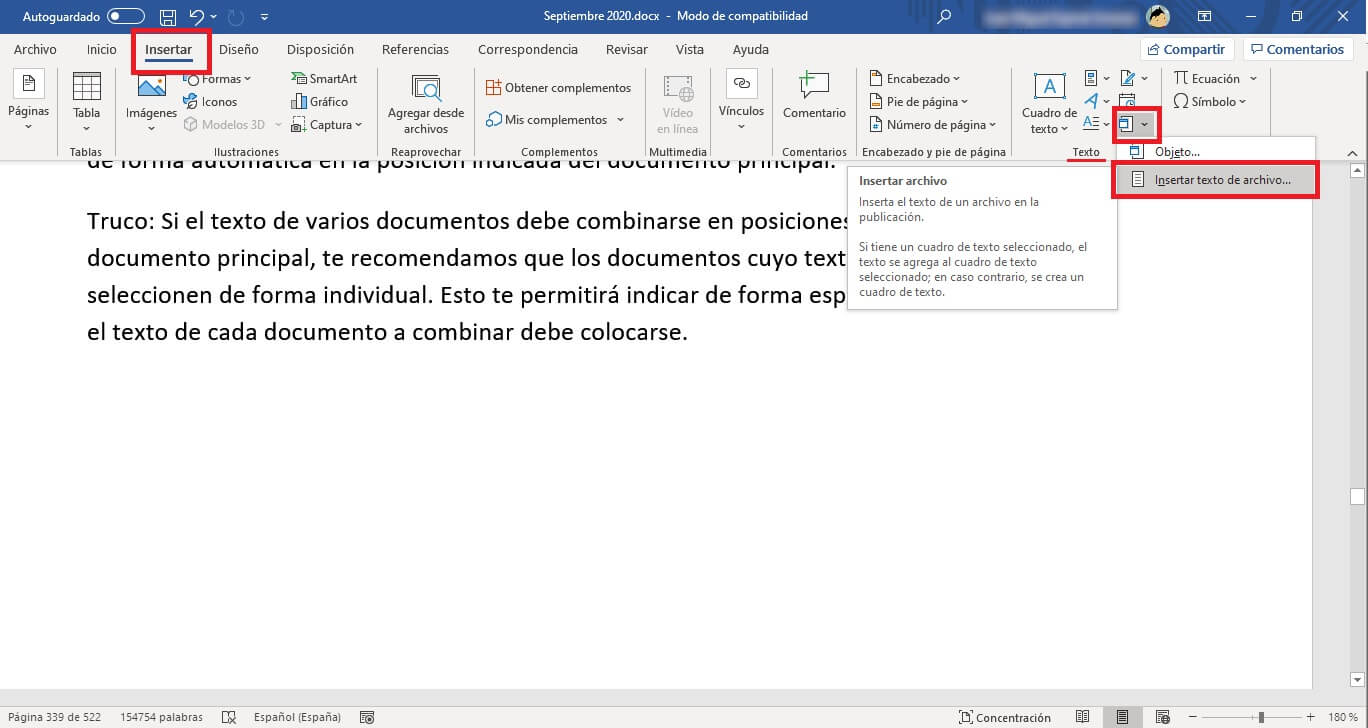Expand the Mis complementos dropdown arrow

pos(620,119)
